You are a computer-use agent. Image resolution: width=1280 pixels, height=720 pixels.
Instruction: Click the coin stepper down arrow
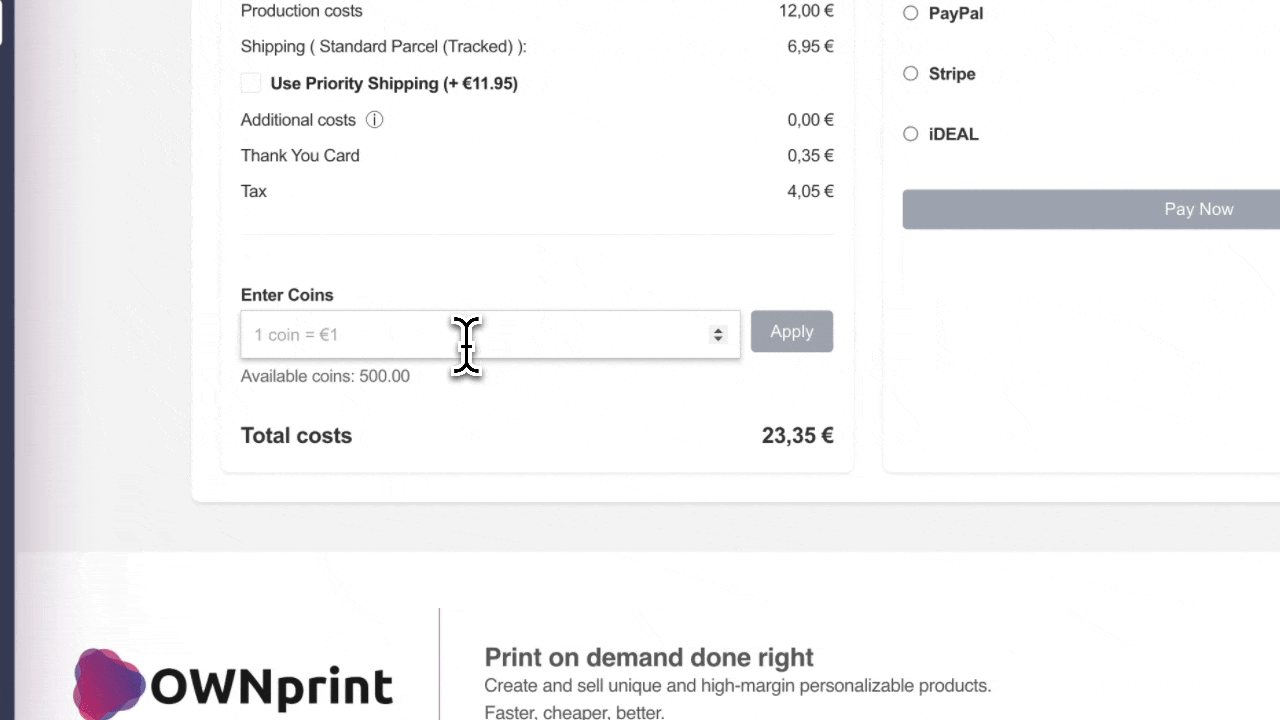coord(718,338)
